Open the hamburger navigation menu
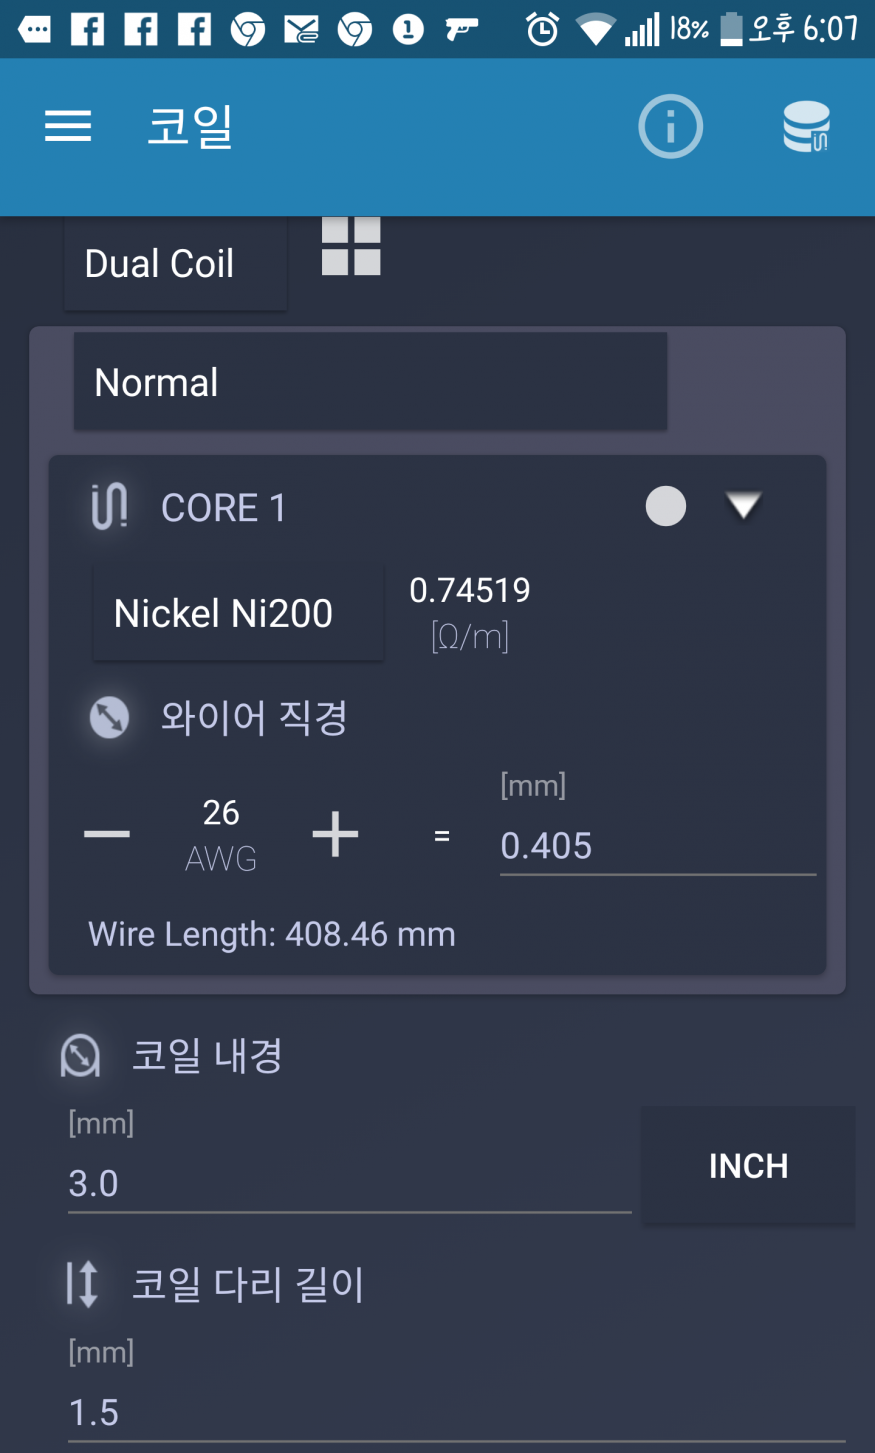The height and width of the screenshot is (1453, 875). 68,127
